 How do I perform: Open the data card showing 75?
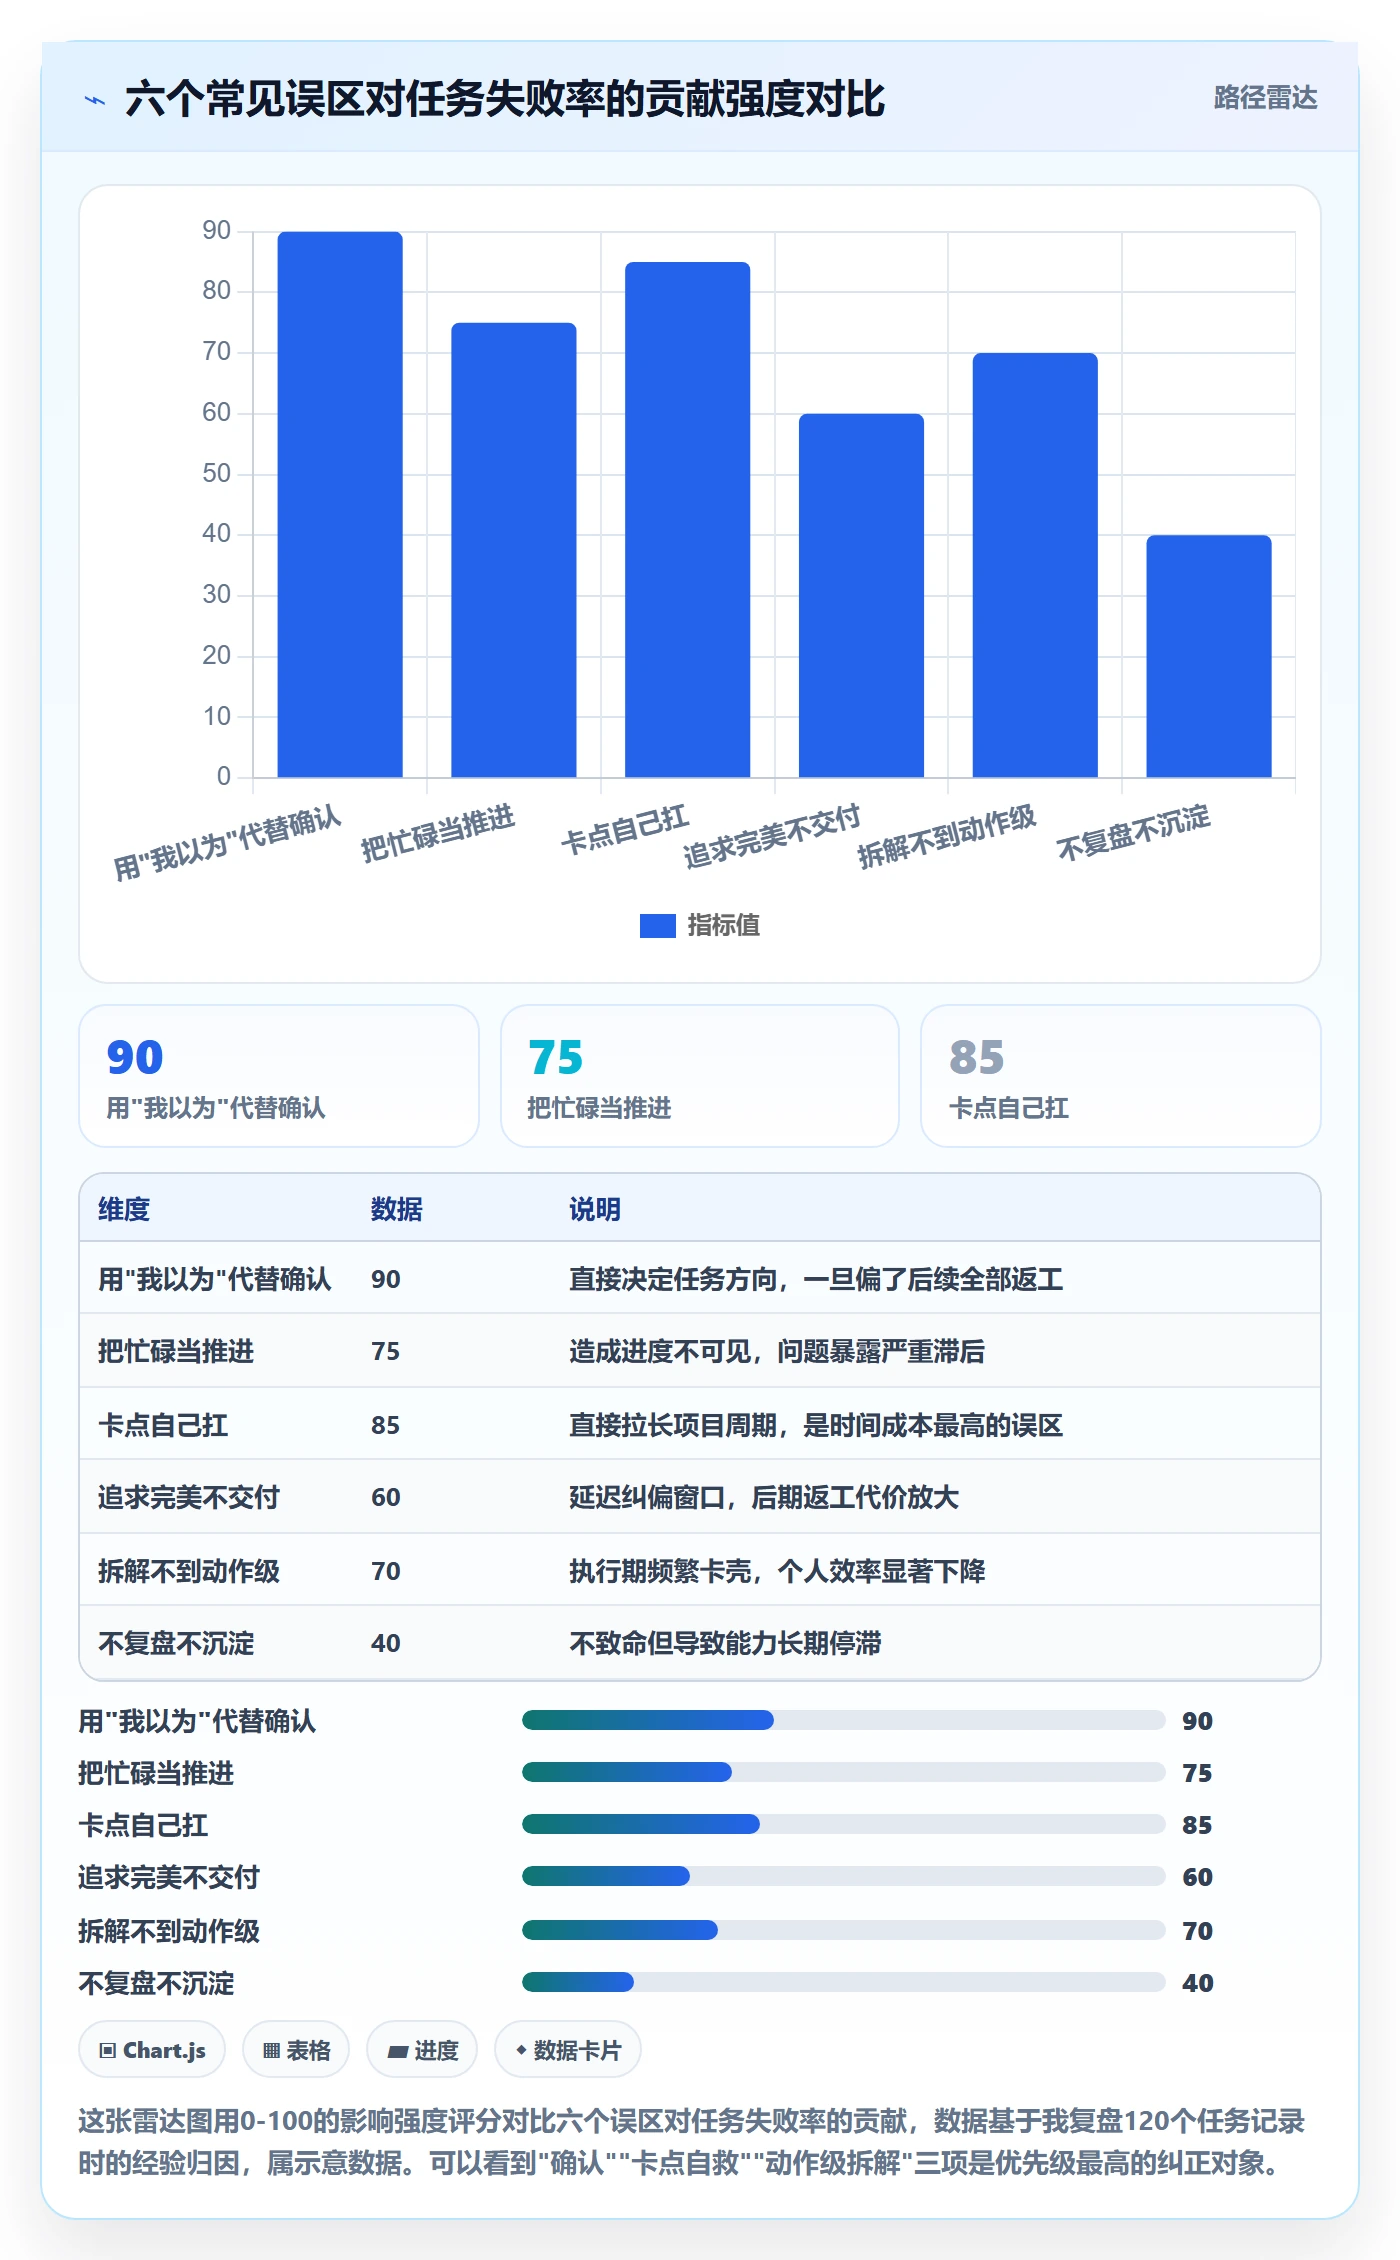click(x=700, y=1076)
